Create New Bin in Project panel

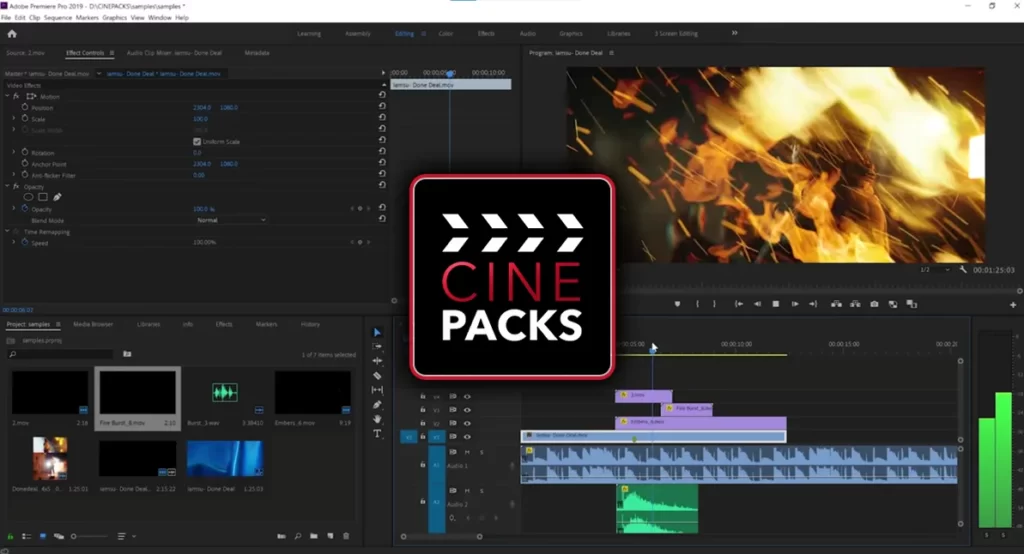313,536
